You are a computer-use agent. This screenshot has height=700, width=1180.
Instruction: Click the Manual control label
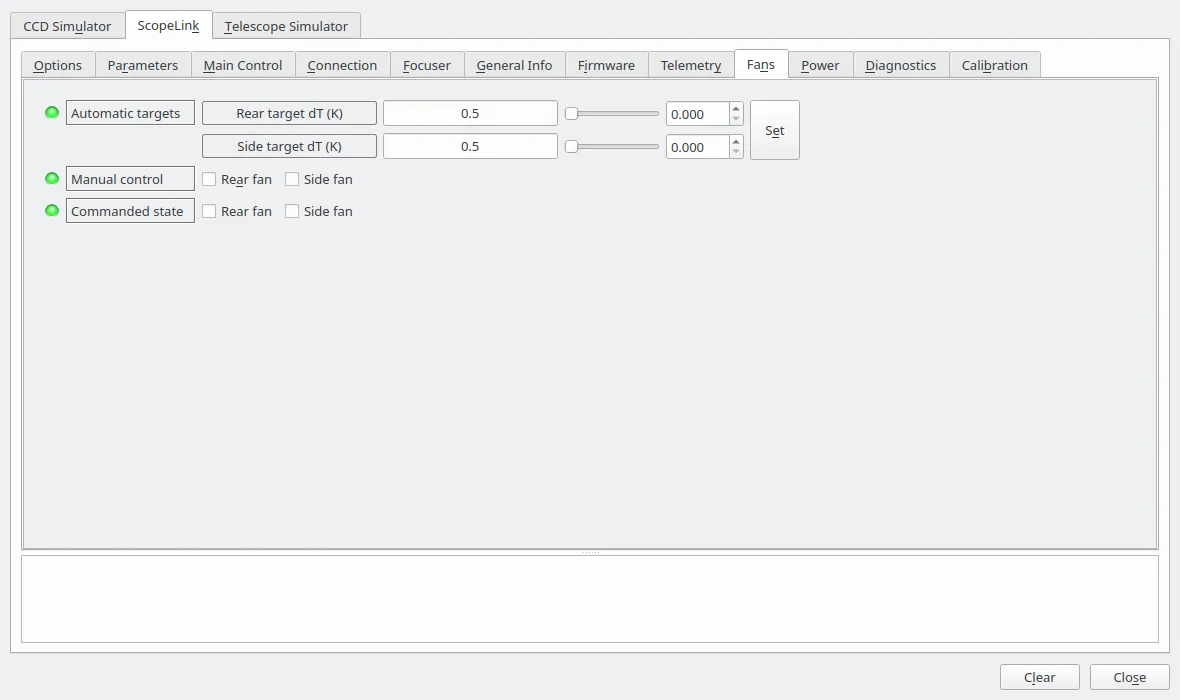click(130, 179)
